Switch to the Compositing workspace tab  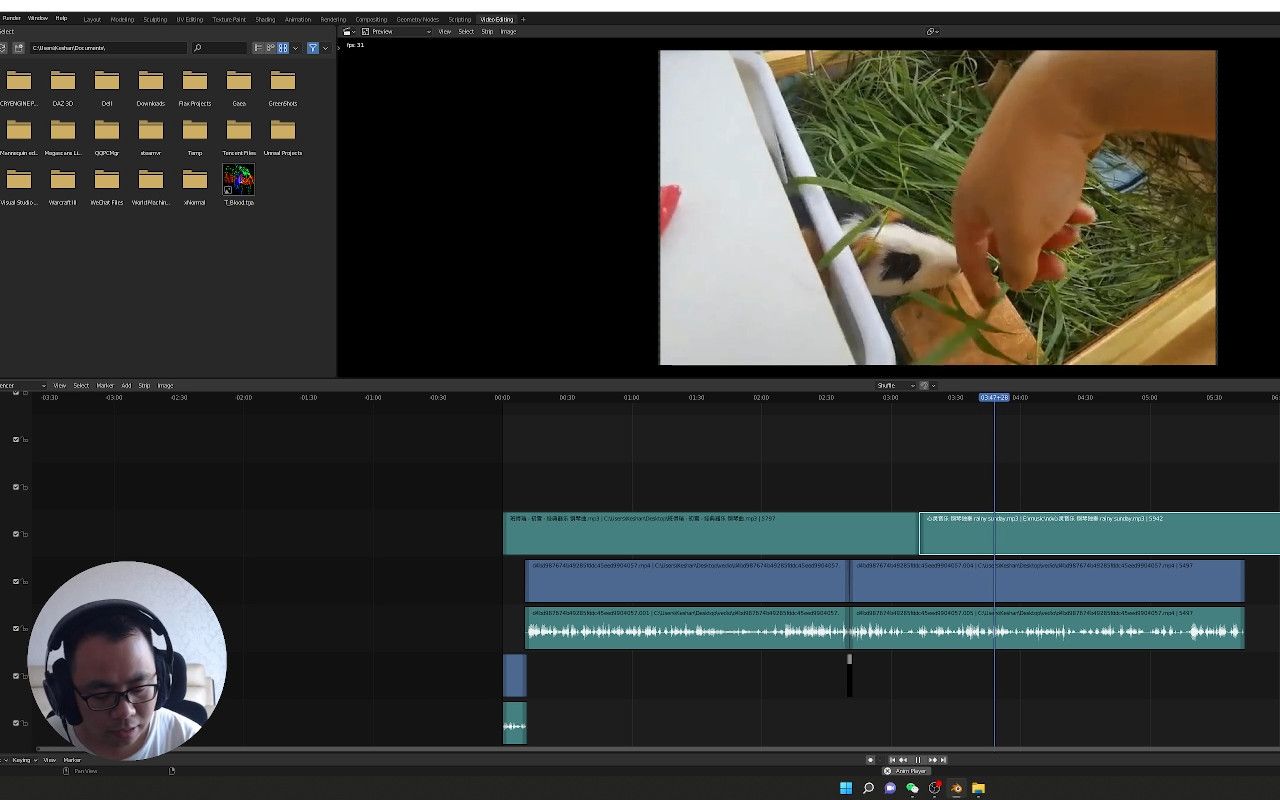[371, 18]
